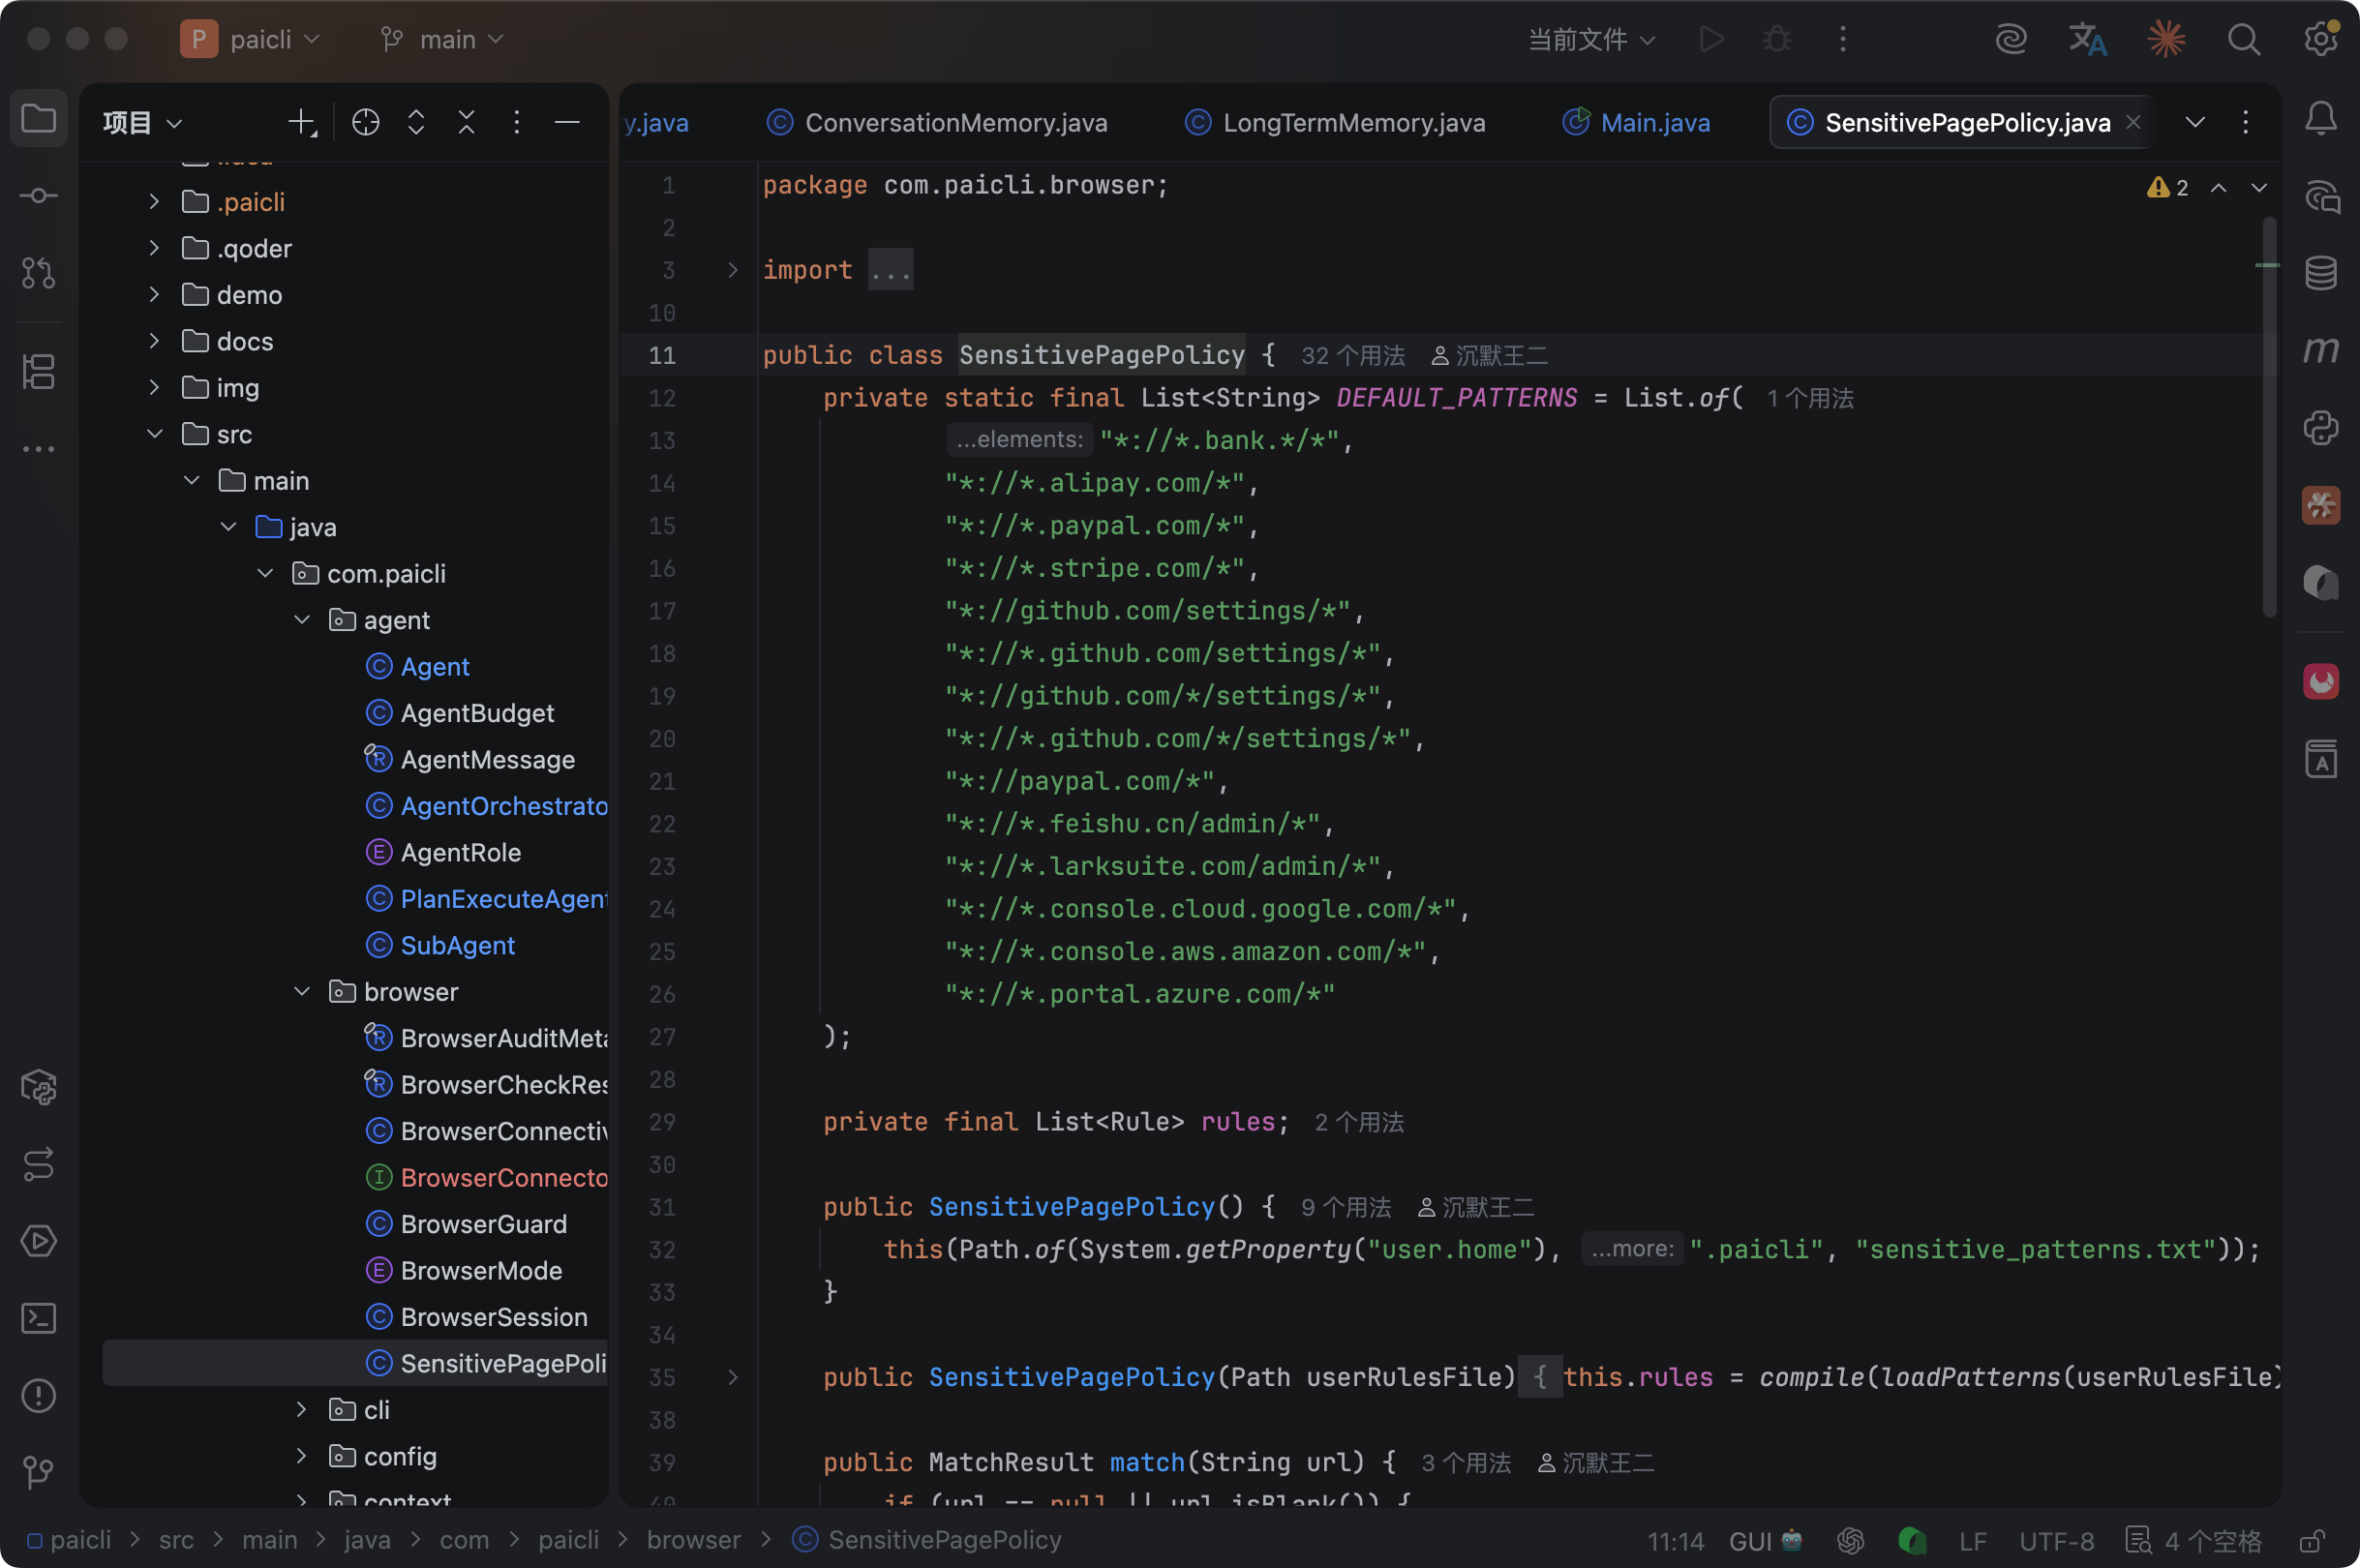2360x1568 pixels.
Task: Open the Problems tool window
Action: (x=38, y=1395)
